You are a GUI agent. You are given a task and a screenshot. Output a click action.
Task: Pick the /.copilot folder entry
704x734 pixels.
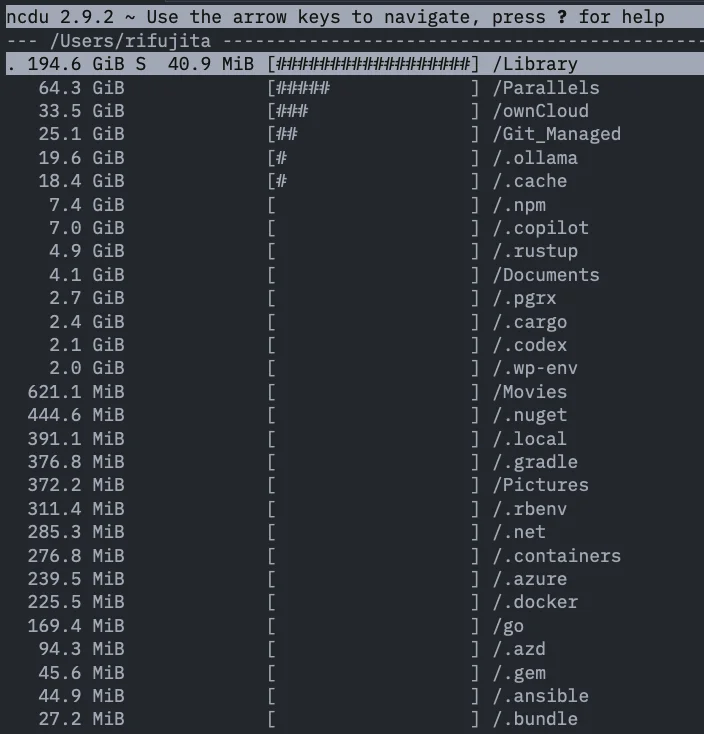click(x=541, y=228)
